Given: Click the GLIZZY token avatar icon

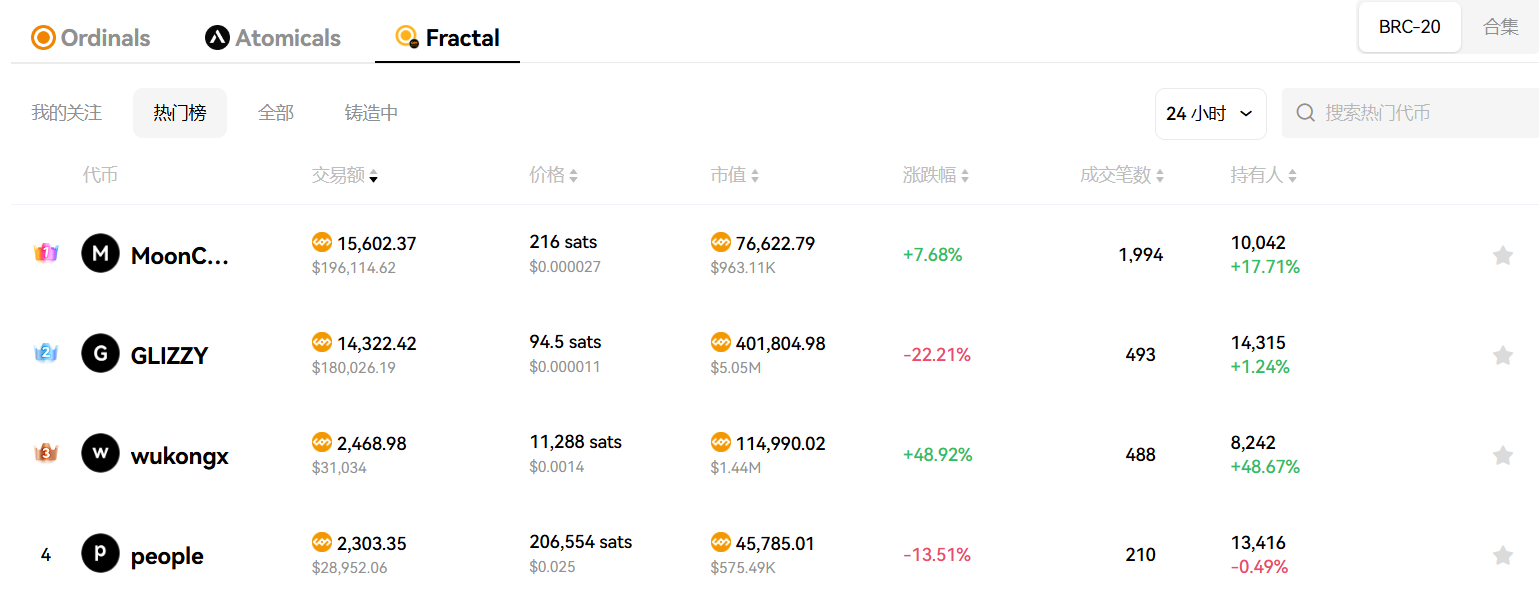Looking at the screenshot, I should point(100,354).
